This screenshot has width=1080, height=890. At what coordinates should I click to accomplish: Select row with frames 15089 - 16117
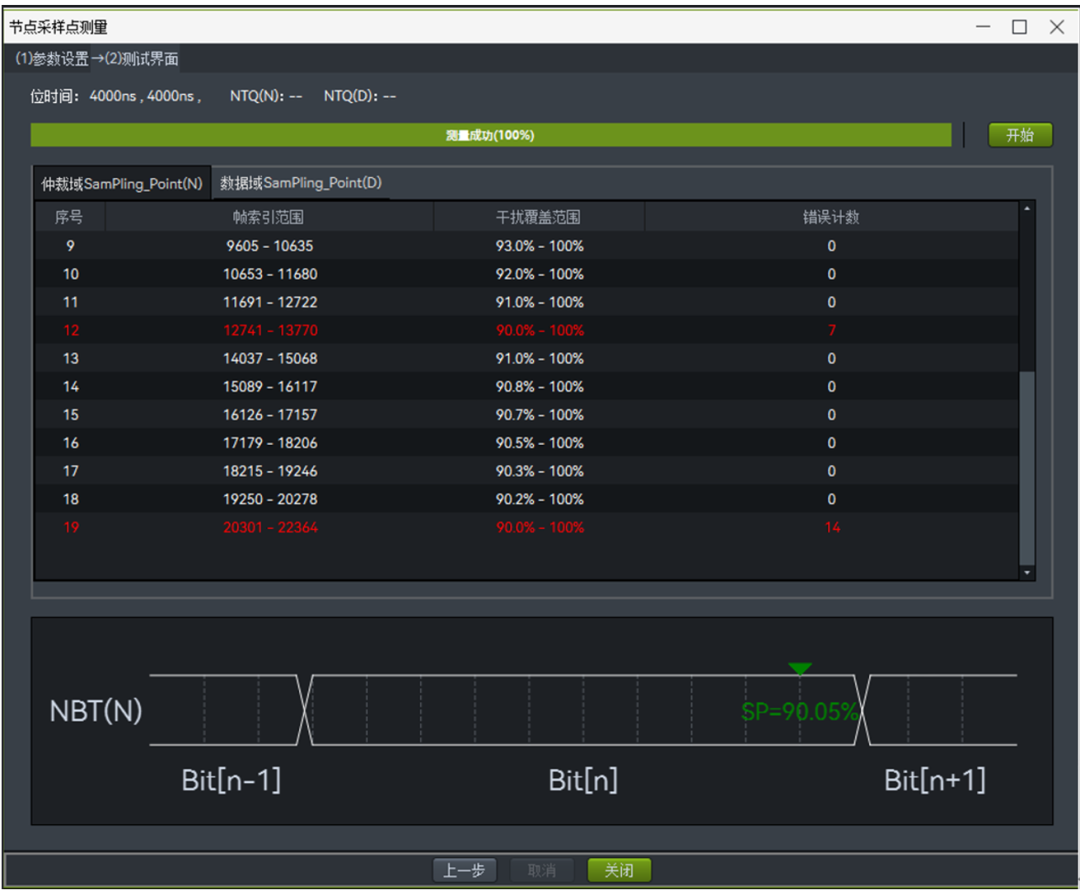pyautogui.click(x=527, y=387)
